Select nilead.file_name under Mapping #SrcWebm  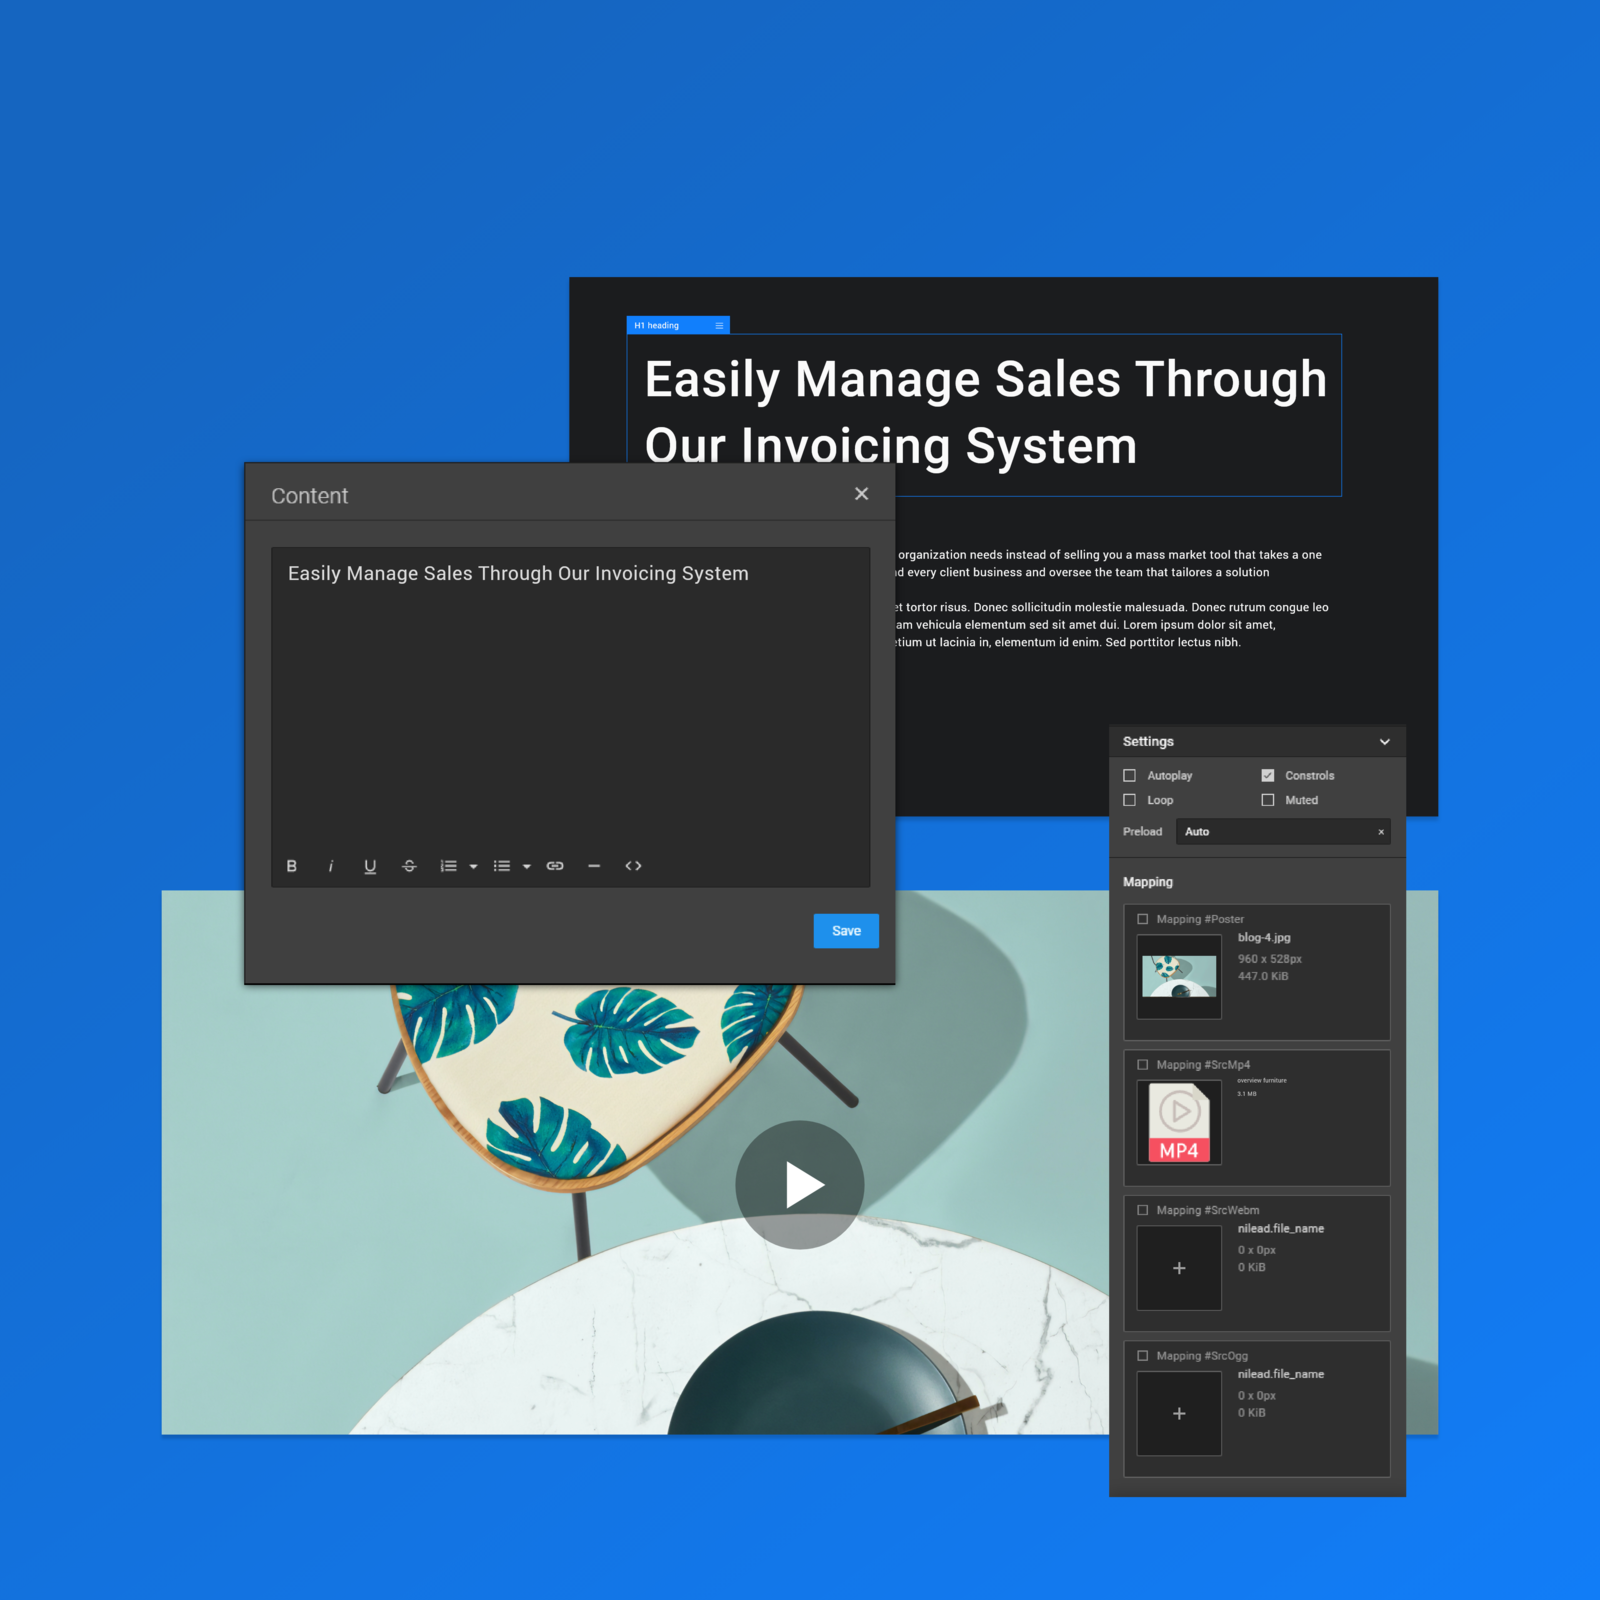pyautogui.click(x=1281, y=1229)
